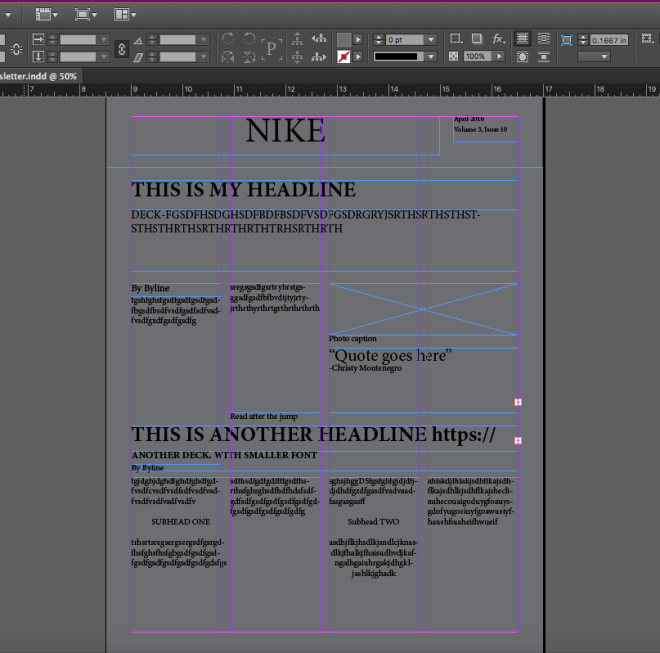Adjust the Shear X Angle stepper
This screenshot has width=660, height=653.
pos(152,56)
